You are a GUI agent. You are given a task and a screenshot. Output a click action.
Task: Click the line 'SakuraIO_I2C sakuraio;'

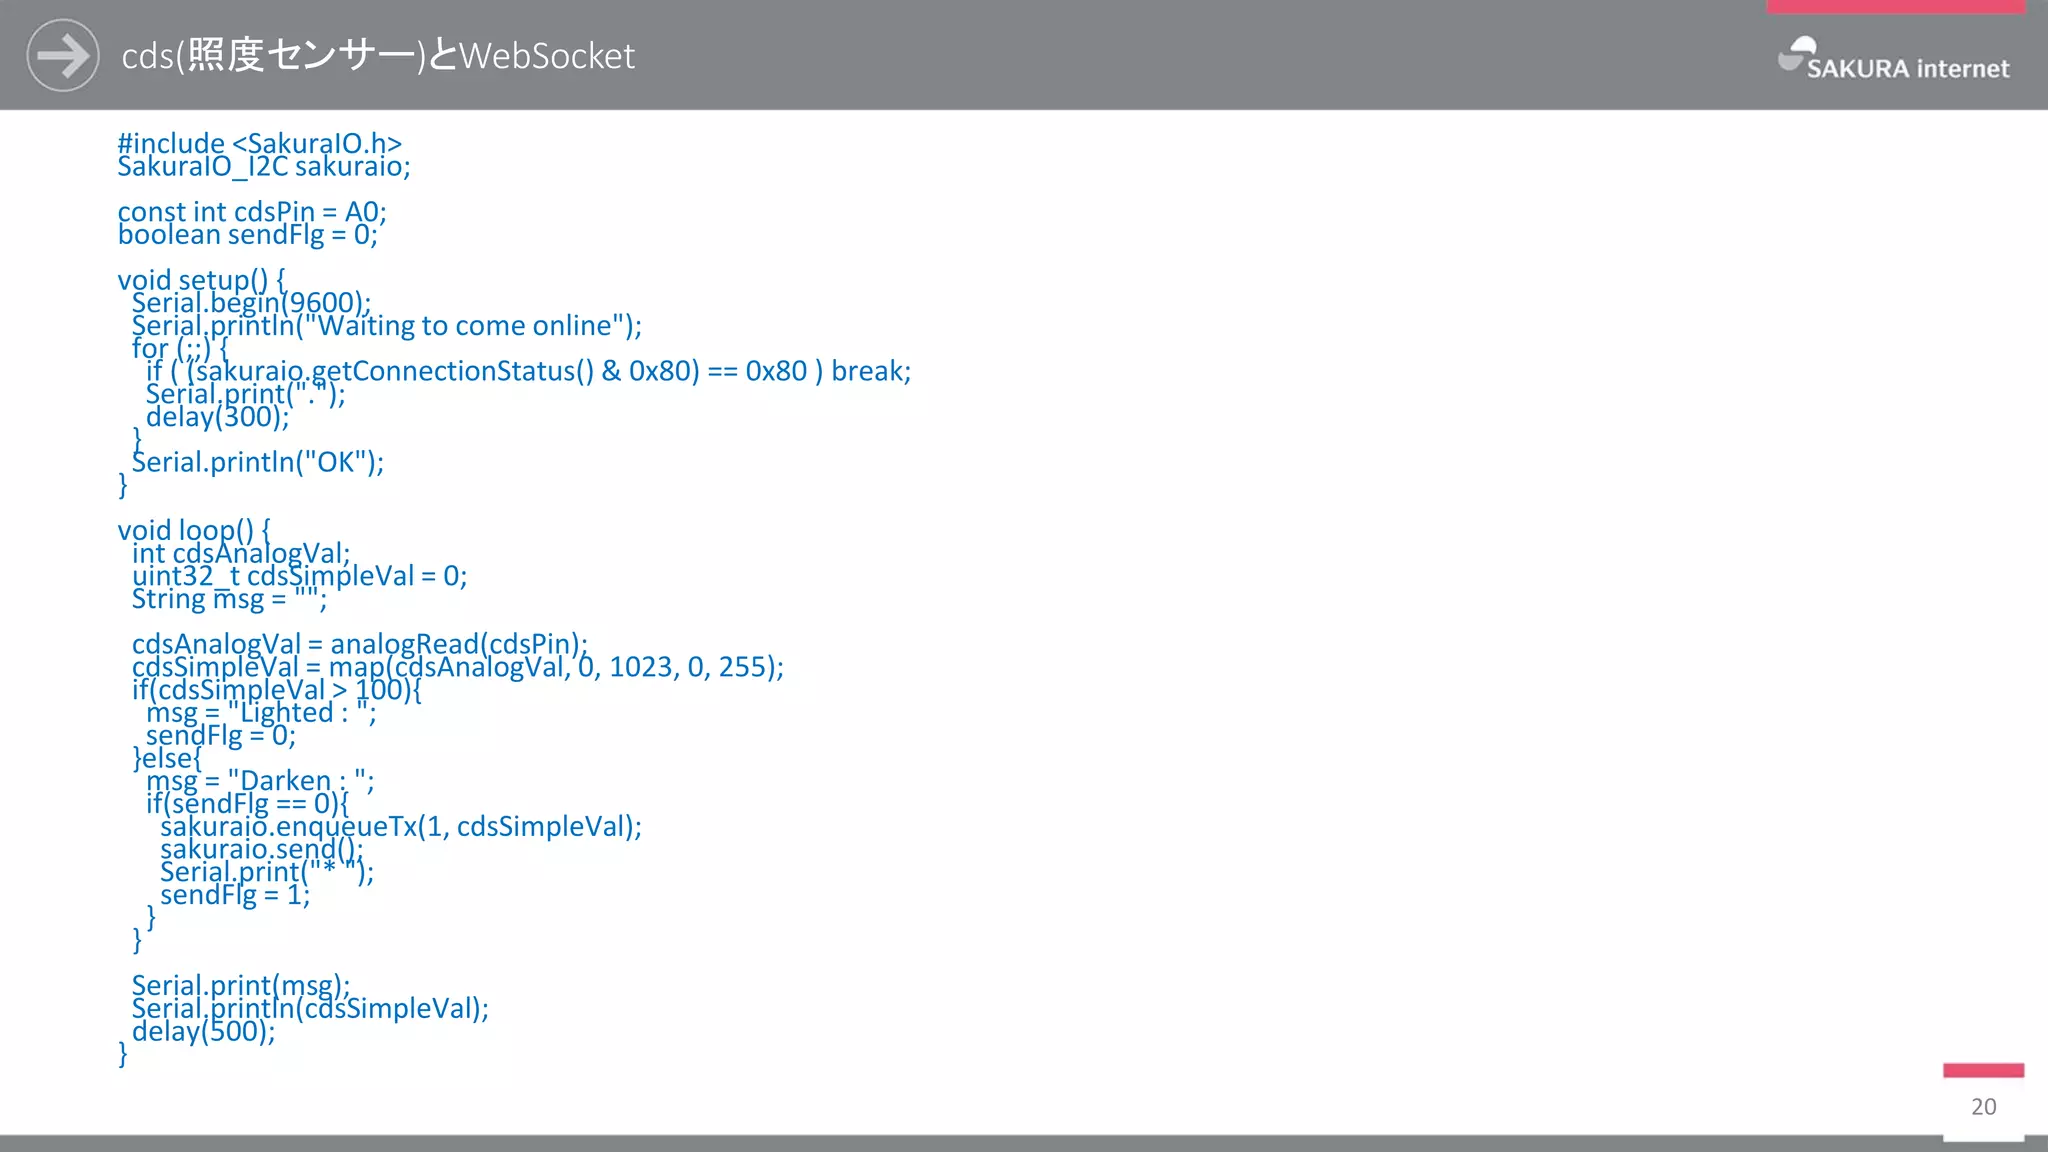pos(264,166)
